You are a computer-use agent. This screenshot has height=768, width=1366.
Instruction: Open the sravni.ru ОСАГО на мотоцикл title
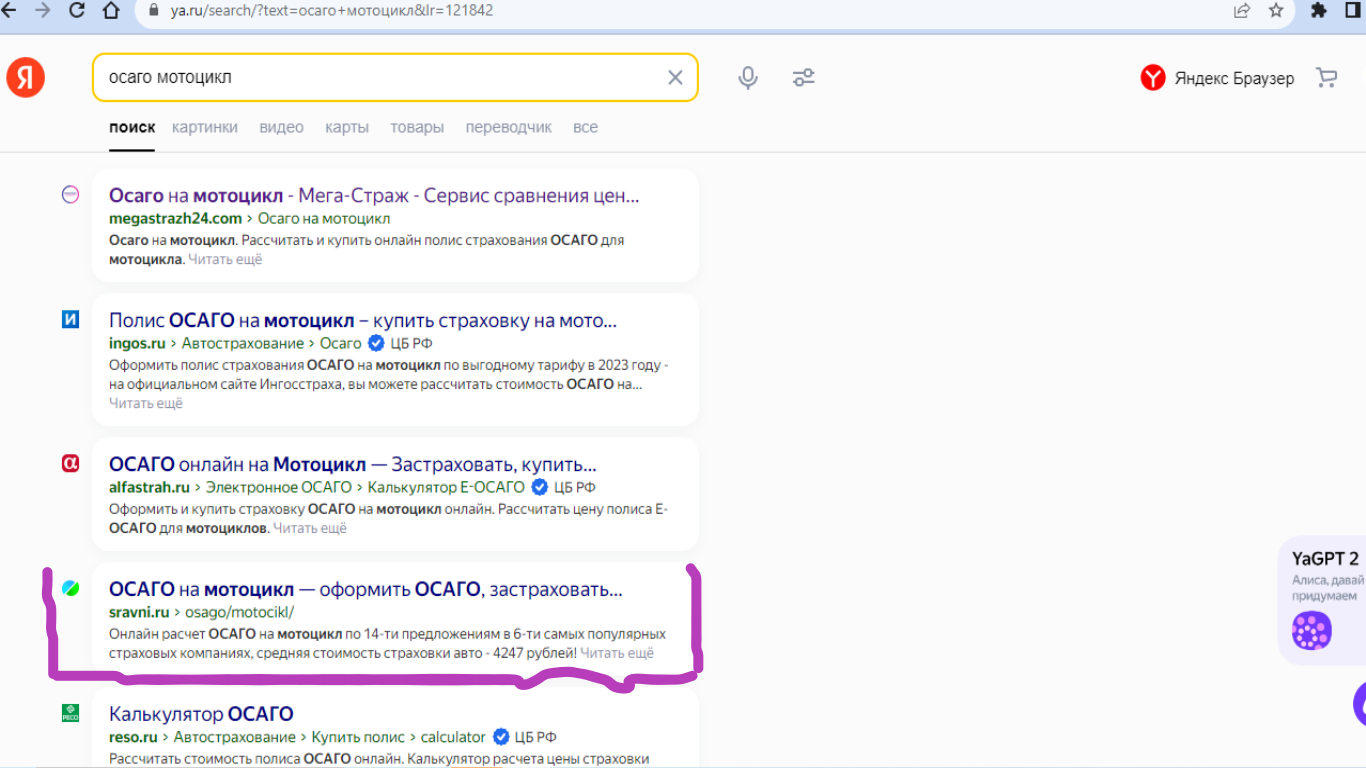pos(366,589)
